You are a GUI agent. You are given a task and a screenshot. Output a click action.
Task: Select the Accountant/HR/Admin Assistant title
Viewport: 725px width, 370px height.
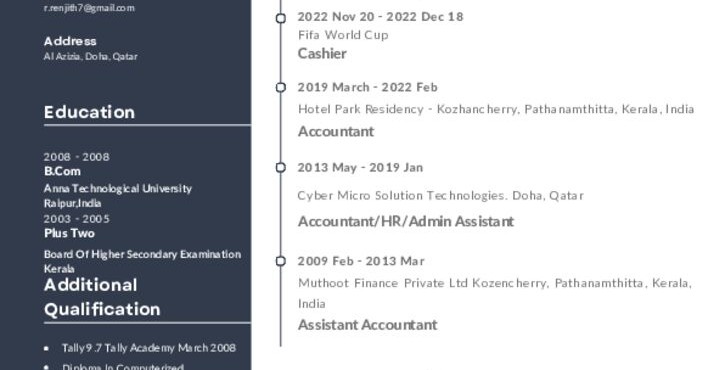click(406, 222)
